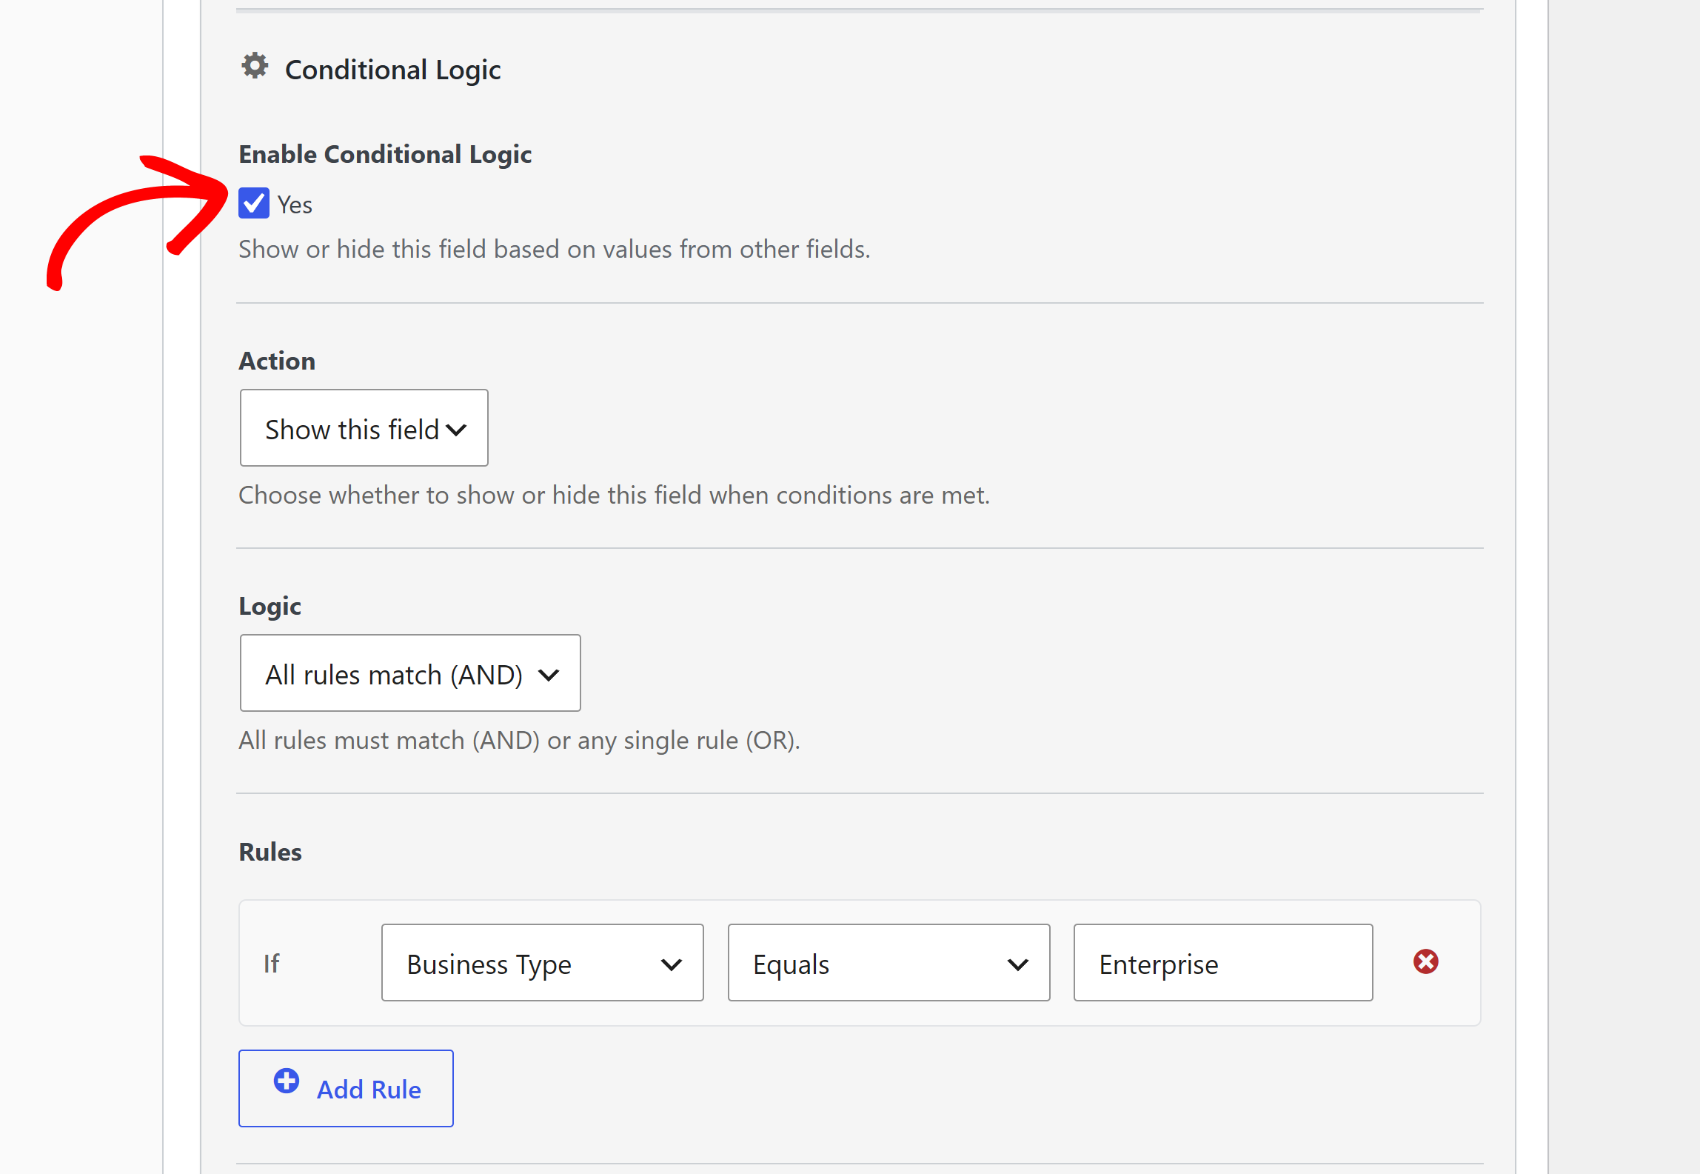Click the Add Rule button
This screenshot has width=1700, height=1174.
coord(346,1088)
